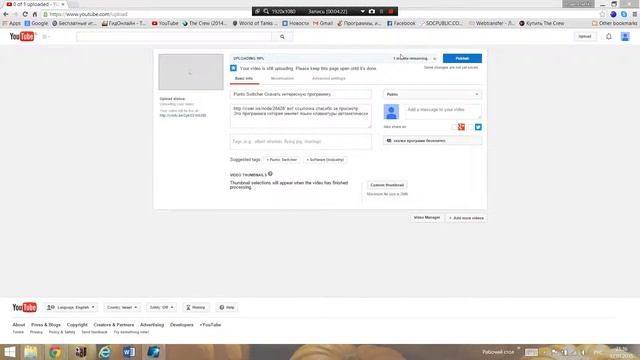Click the footer YouTube logo
The height and width of the screenshot is (360, 640).
pyautogui.click(x=24, y=307)
